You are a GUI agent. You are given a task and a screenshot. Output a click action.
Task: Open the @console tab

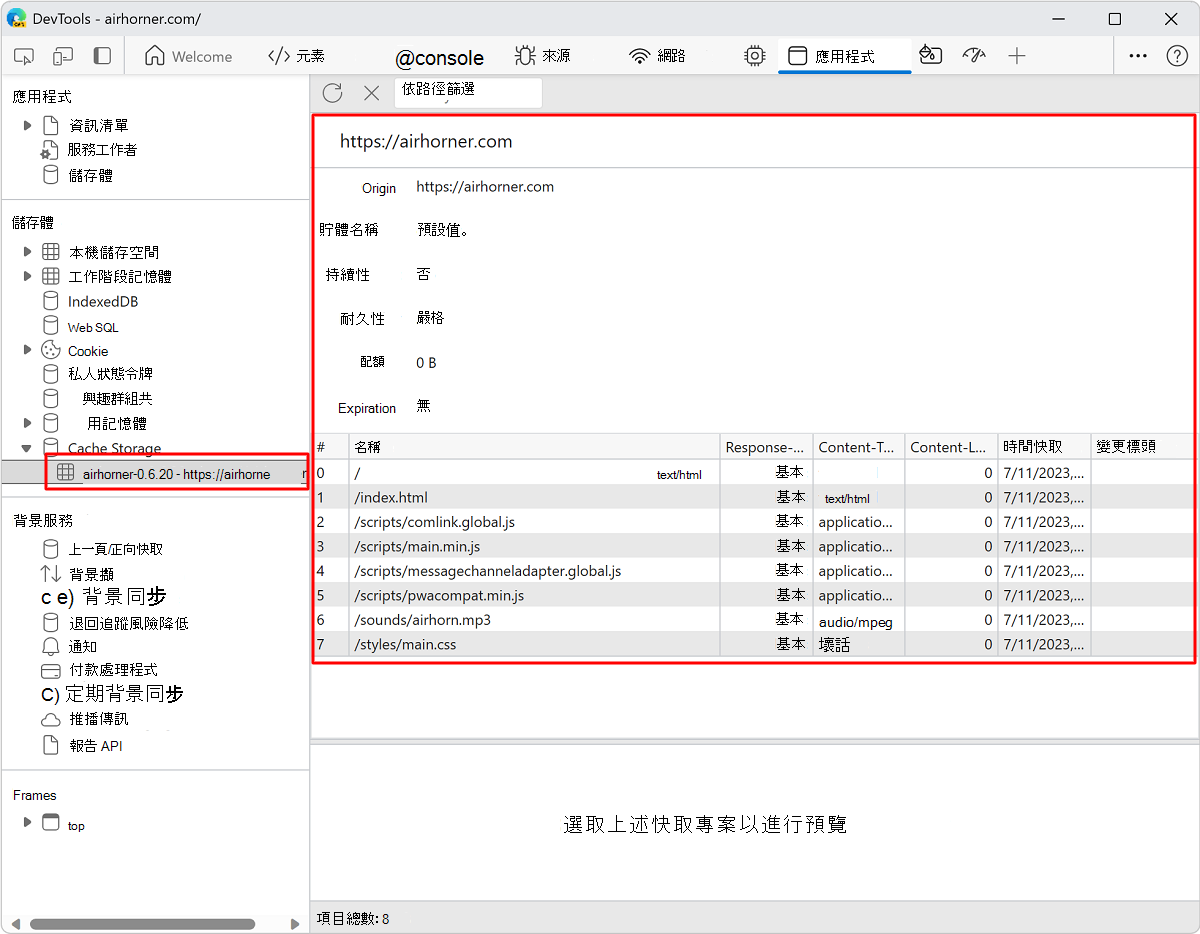439,58
